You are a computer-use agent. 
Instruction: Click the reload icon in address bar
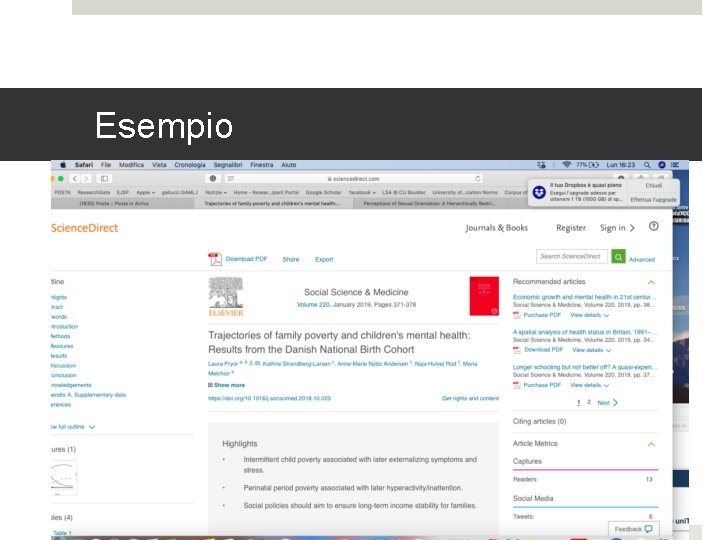click(478, 179)
